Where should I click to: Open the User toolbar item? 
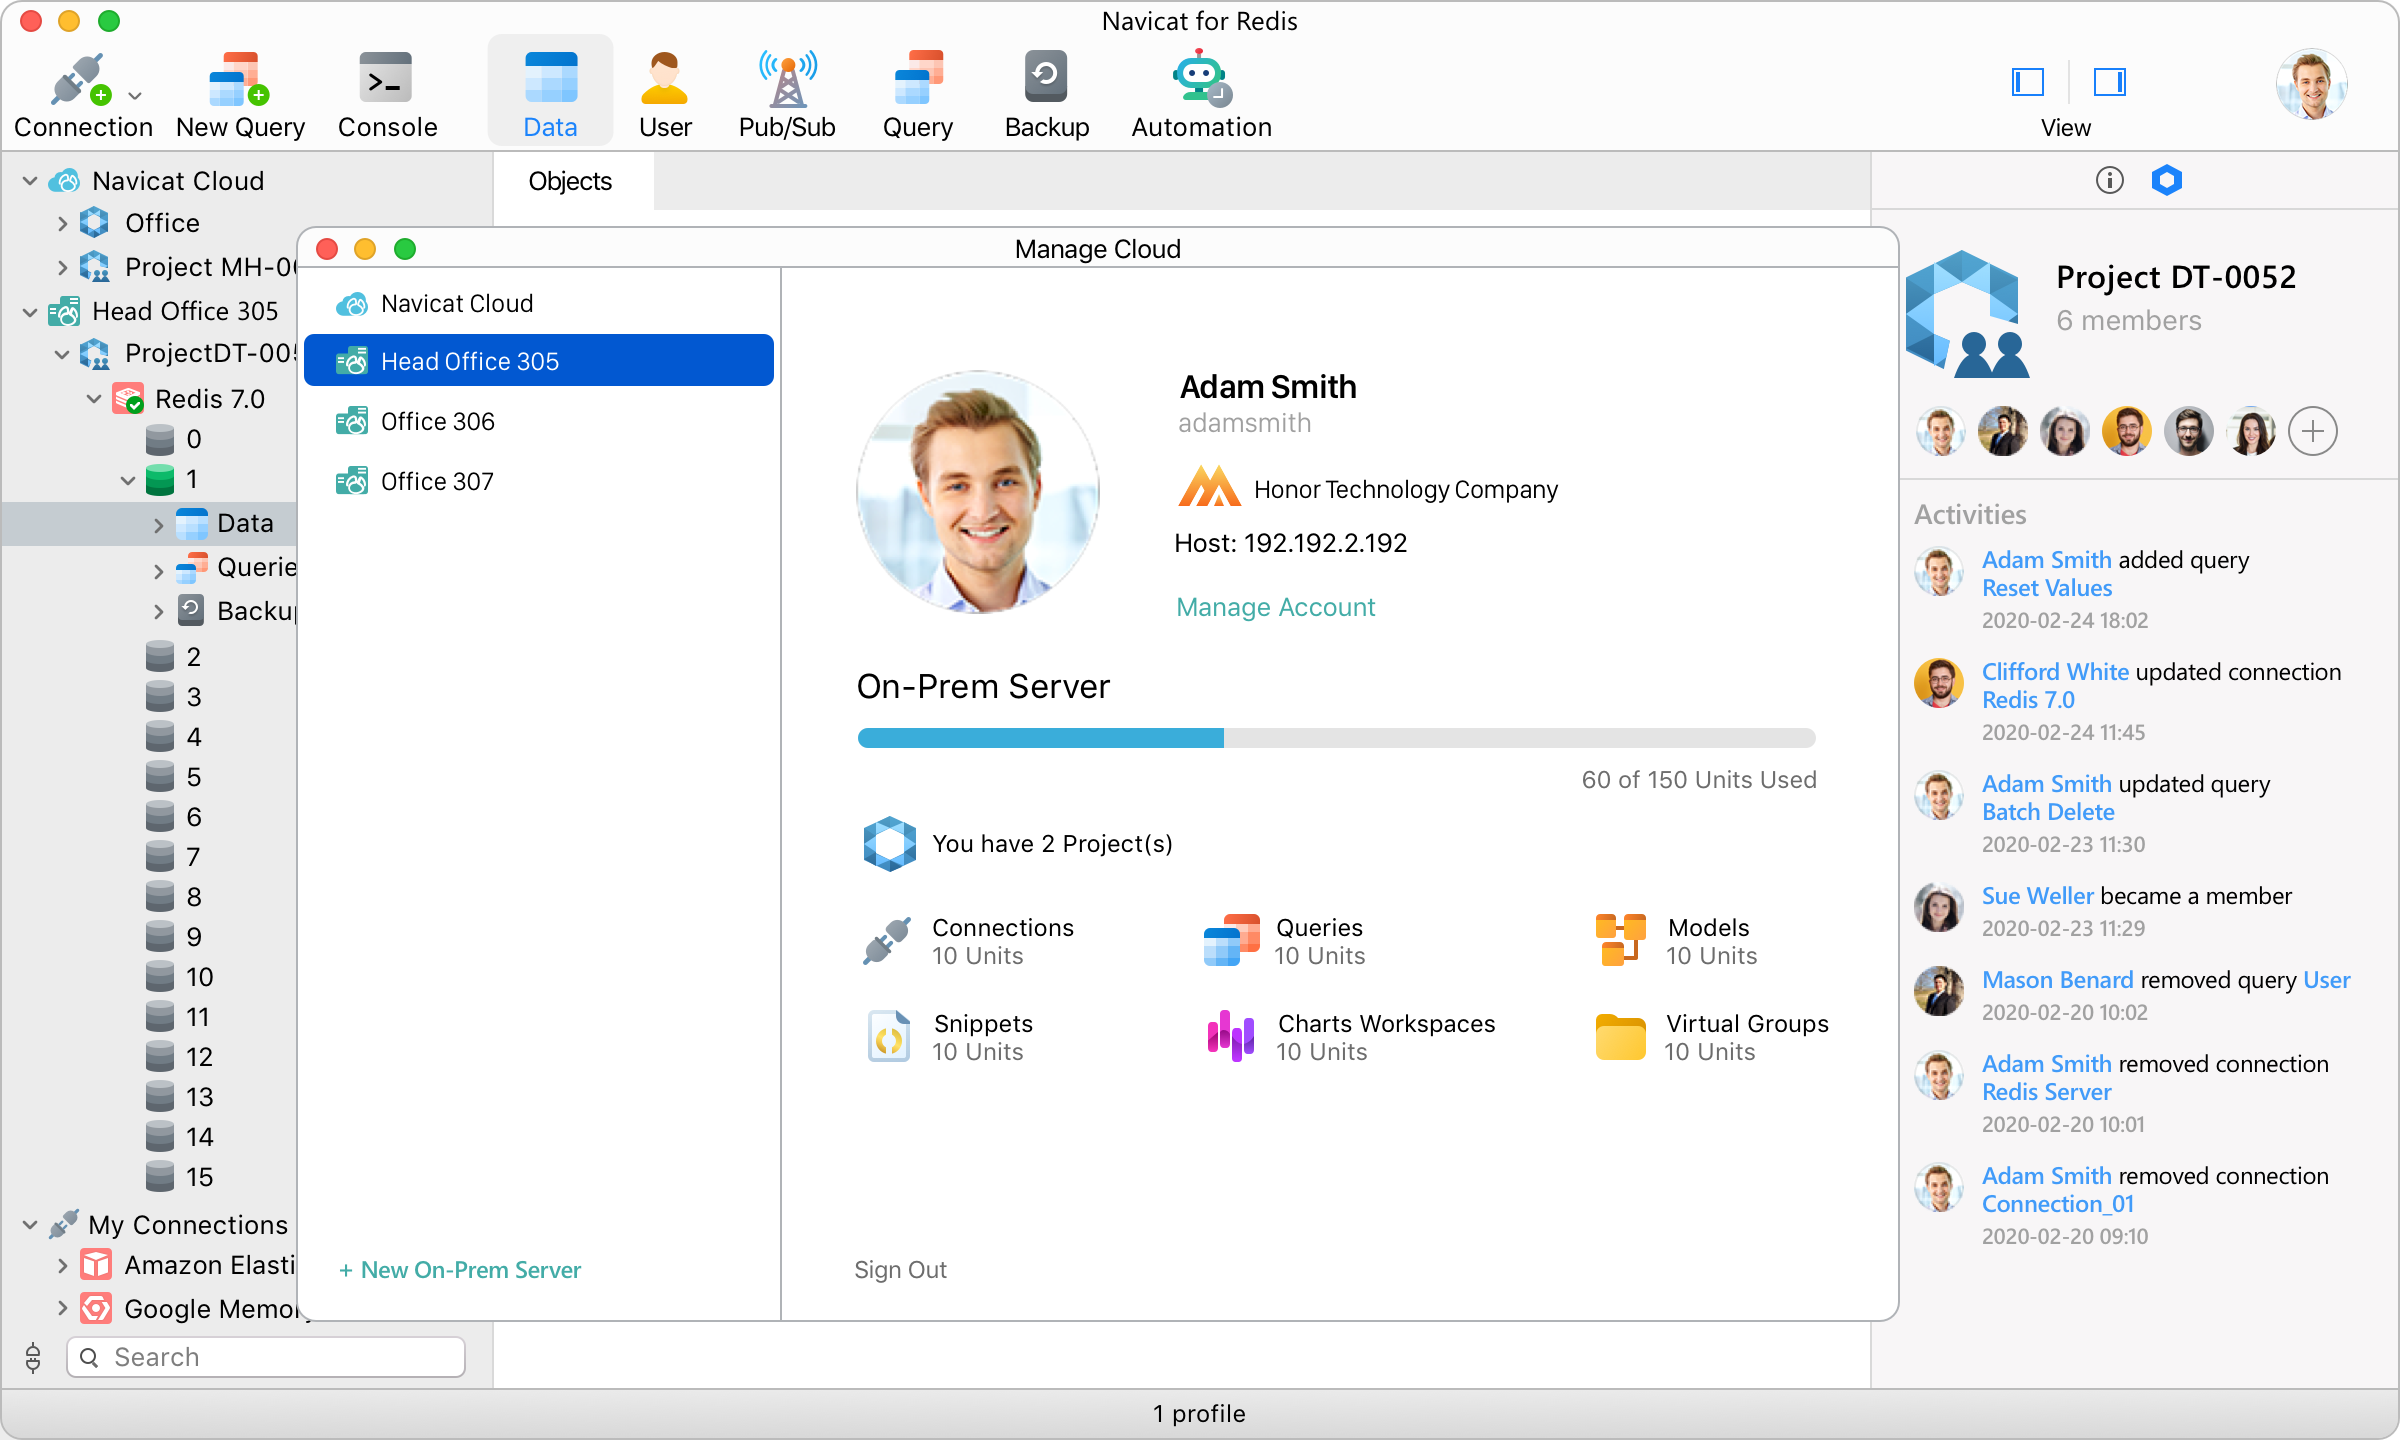point(665,95)
